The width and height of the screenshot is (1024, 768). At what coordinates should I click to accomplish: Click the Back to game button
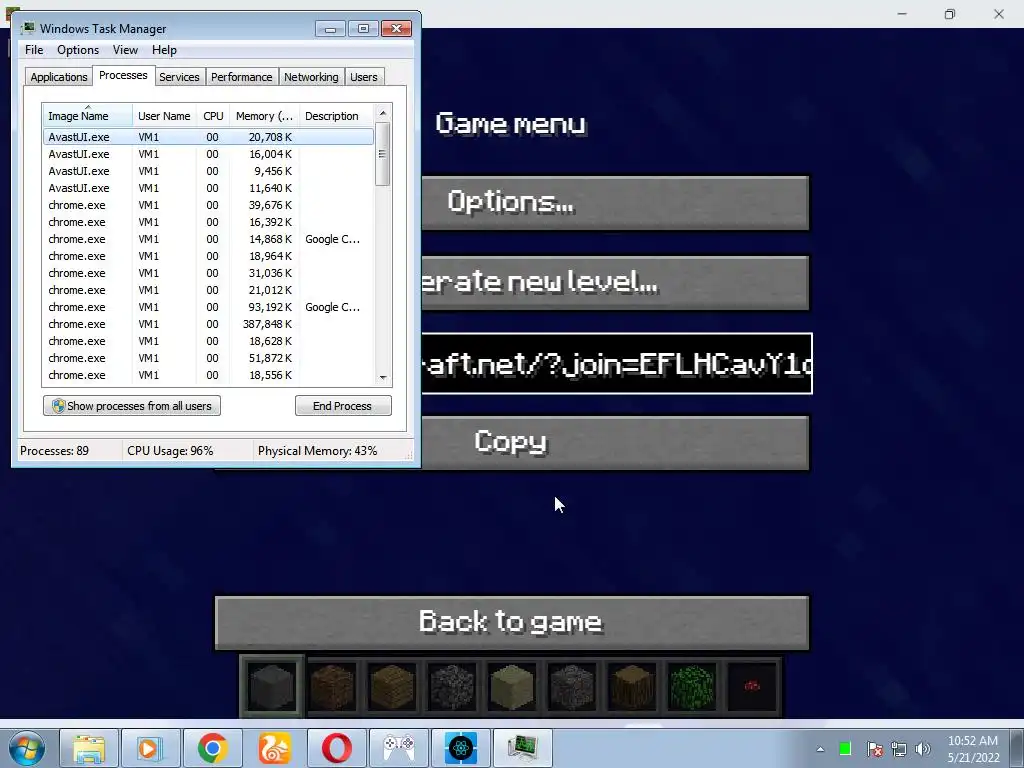pos(512,622)
